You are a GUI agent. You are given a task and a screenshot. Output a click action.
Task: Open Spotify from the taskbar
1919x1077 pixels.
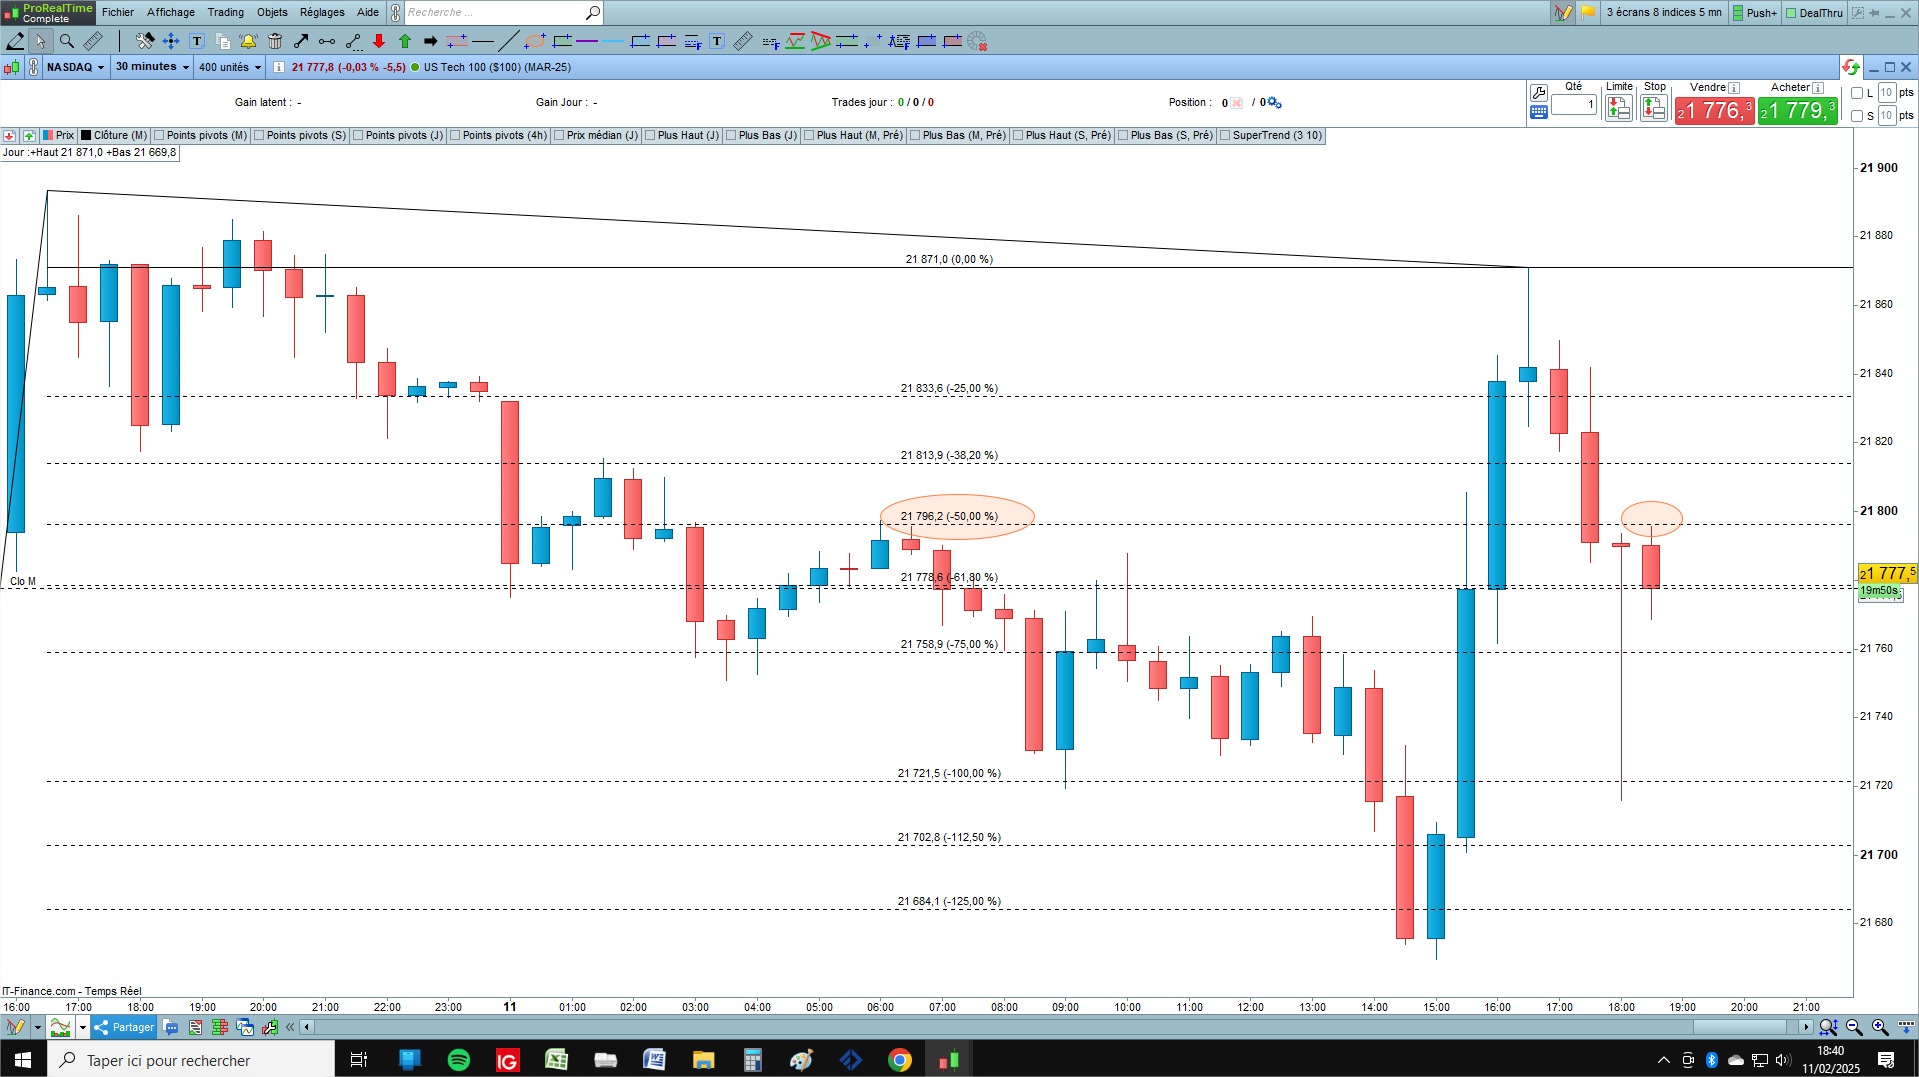click(459, 1060)
